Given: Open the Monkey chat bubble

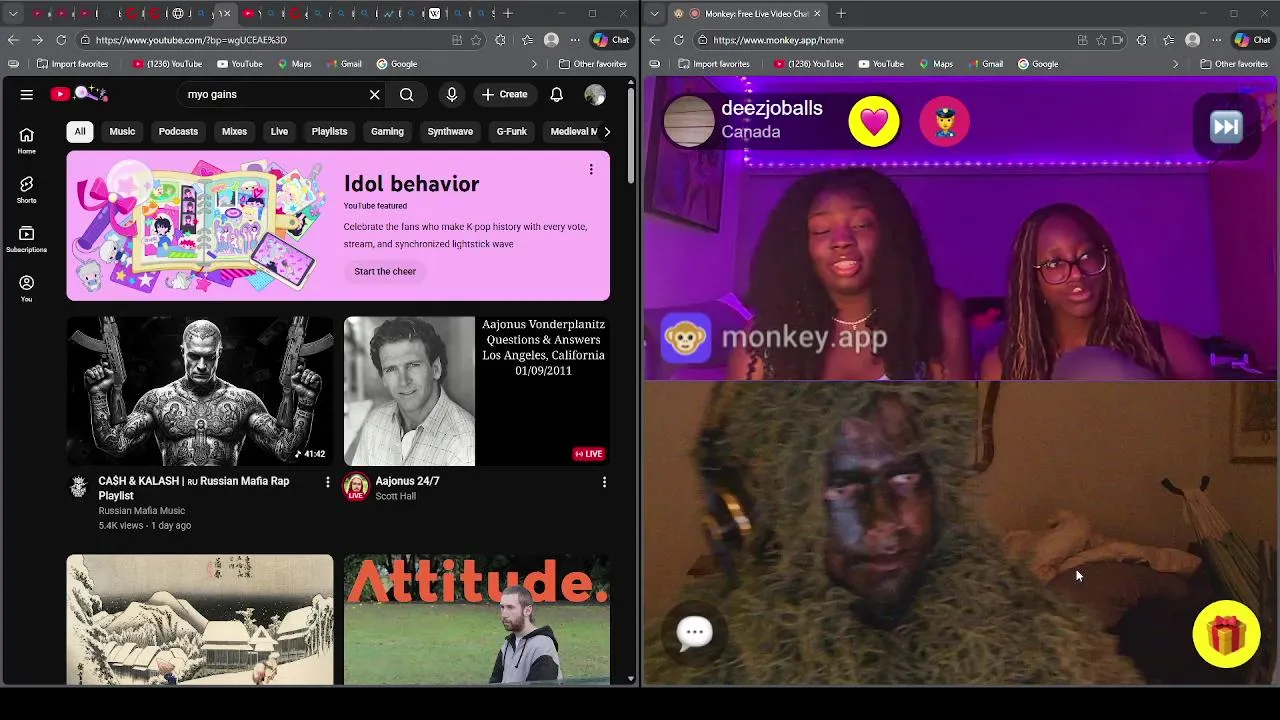Looking at the screenshot, I should (x=695, y=632).
